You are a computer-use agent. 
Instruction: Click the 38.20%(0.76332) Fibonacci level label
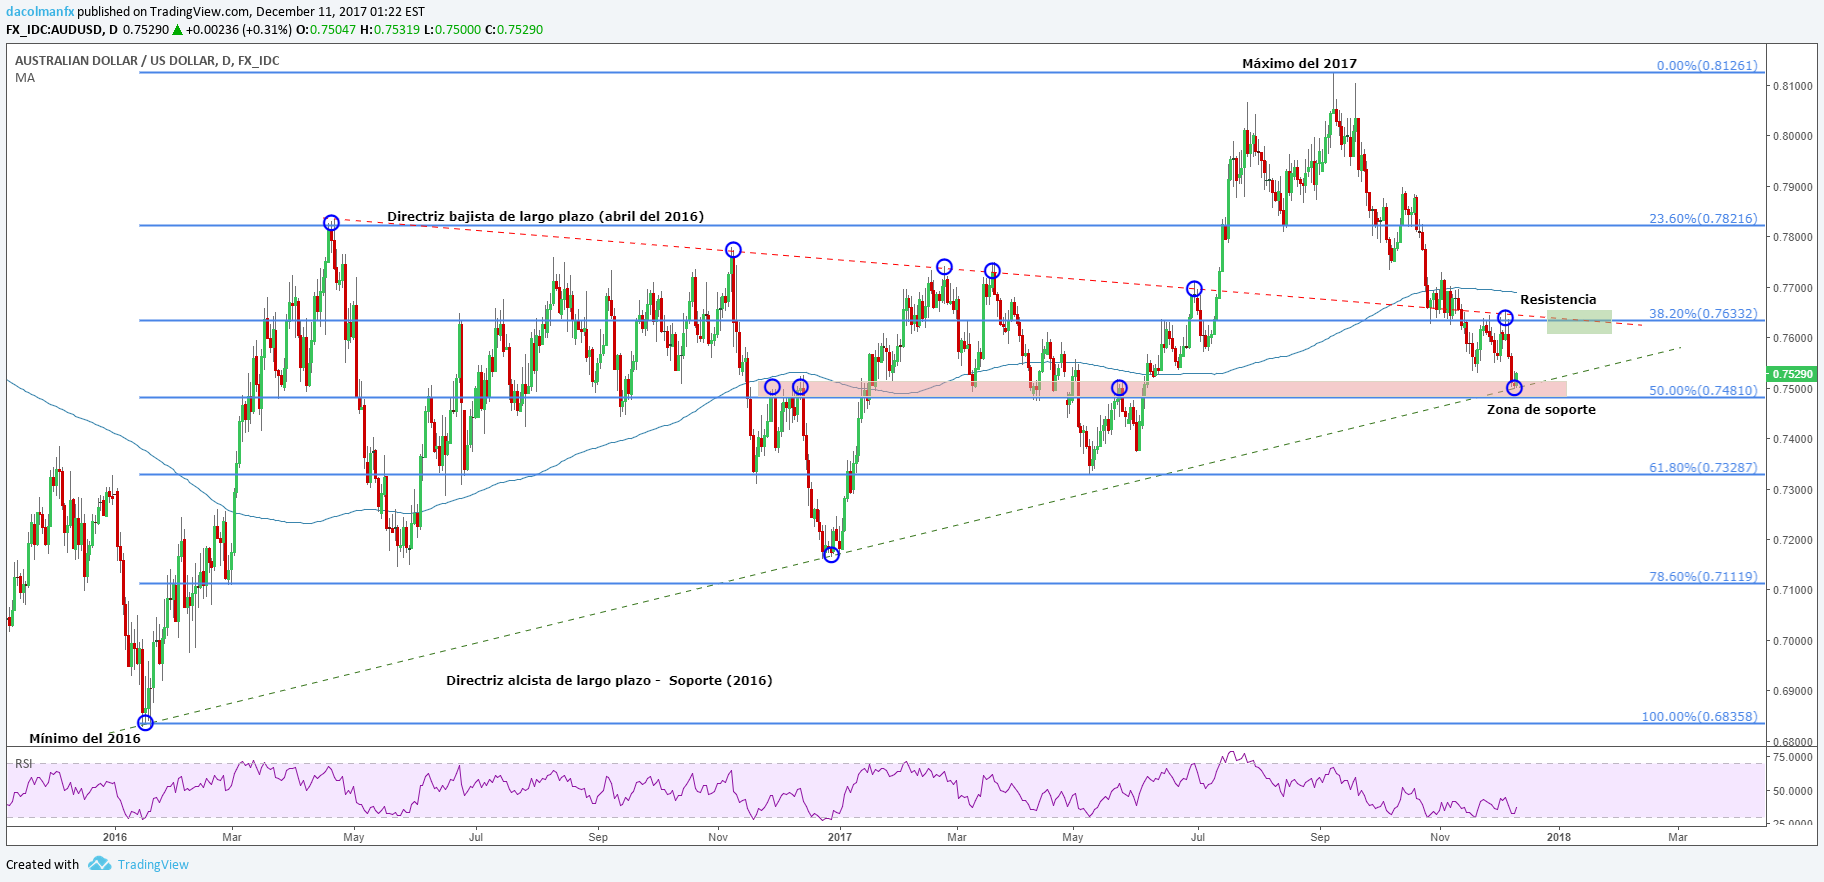1703,314
